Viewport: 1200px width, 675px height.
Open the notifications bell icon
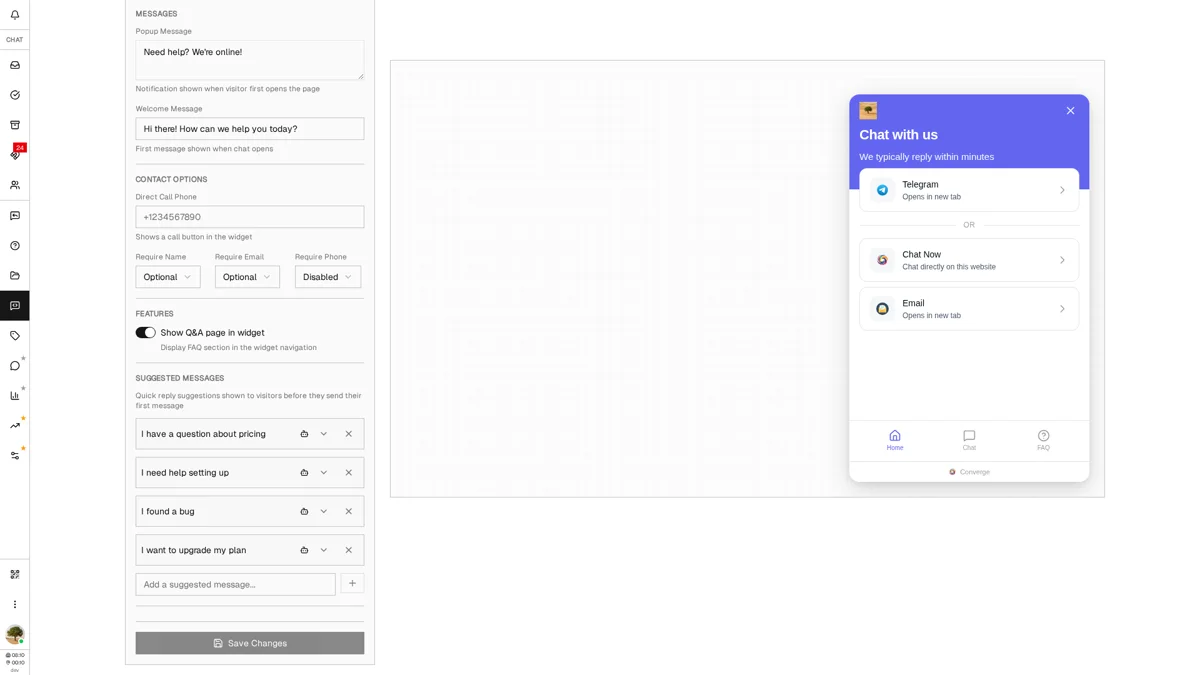[x=14, y=15]
